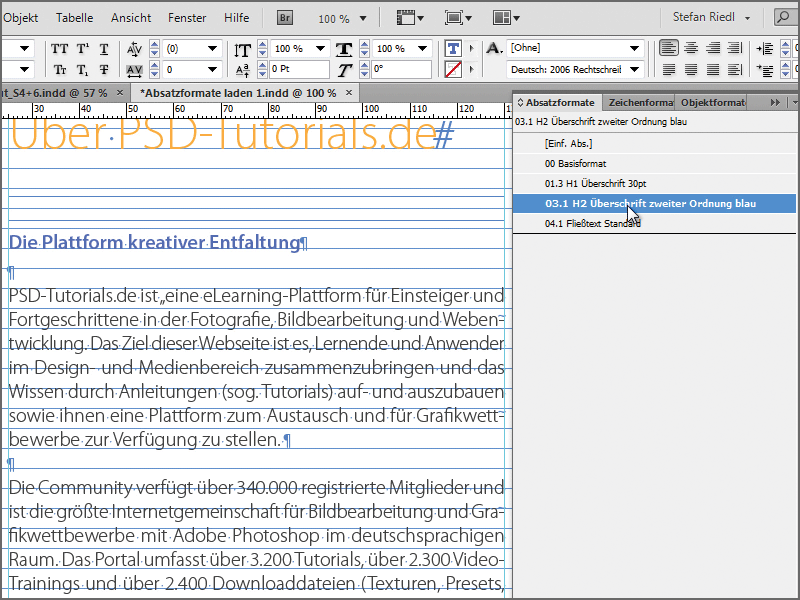Screen dimensions: 800x600
Task: Click the Vertical Scale icon
Action: (x=242, y=50)
